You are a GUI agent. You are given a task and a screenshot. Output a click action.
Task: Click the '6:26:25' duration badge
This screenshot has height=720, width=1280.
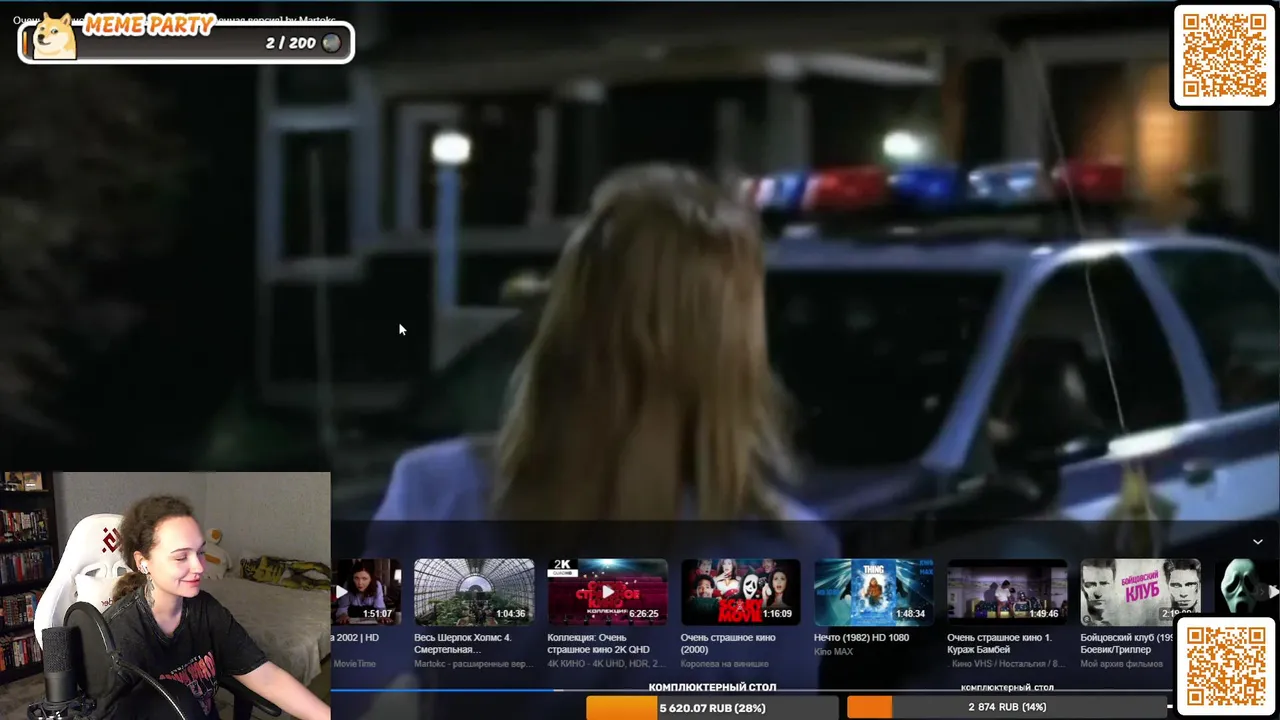[644, 614]
